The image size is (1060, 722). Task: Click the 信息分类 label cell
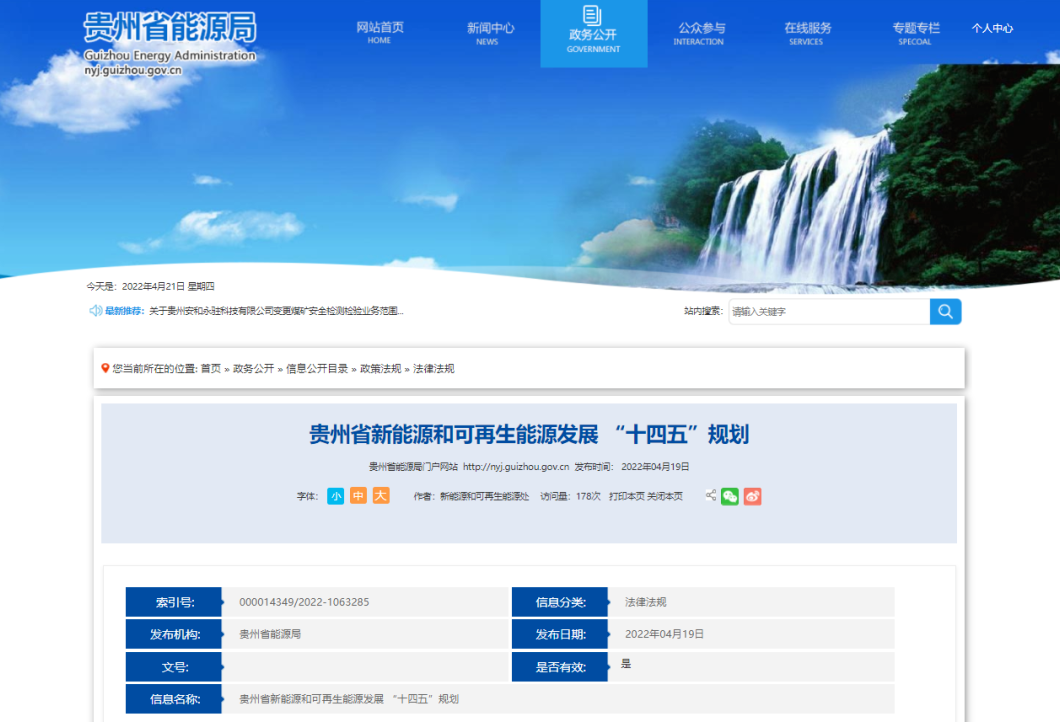pos(560,602)
